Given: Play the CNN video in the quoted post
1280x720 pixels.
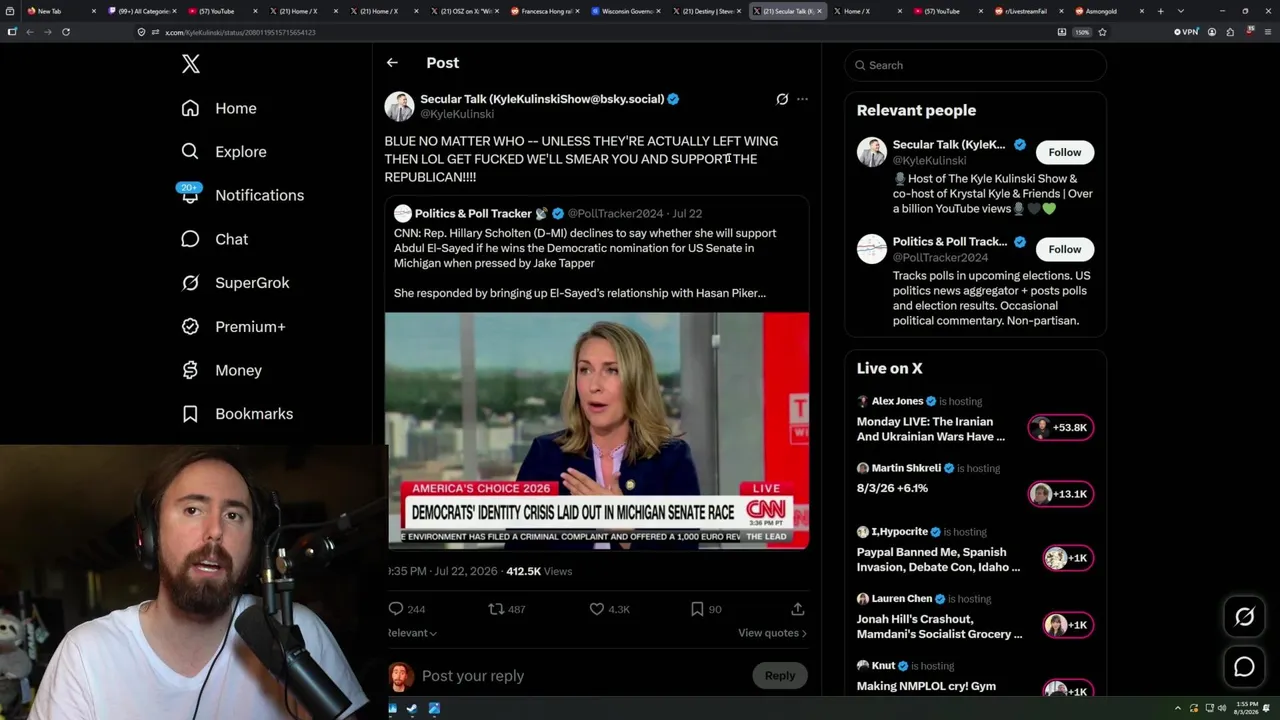Looking at the screenshot, I should [597, 430].
